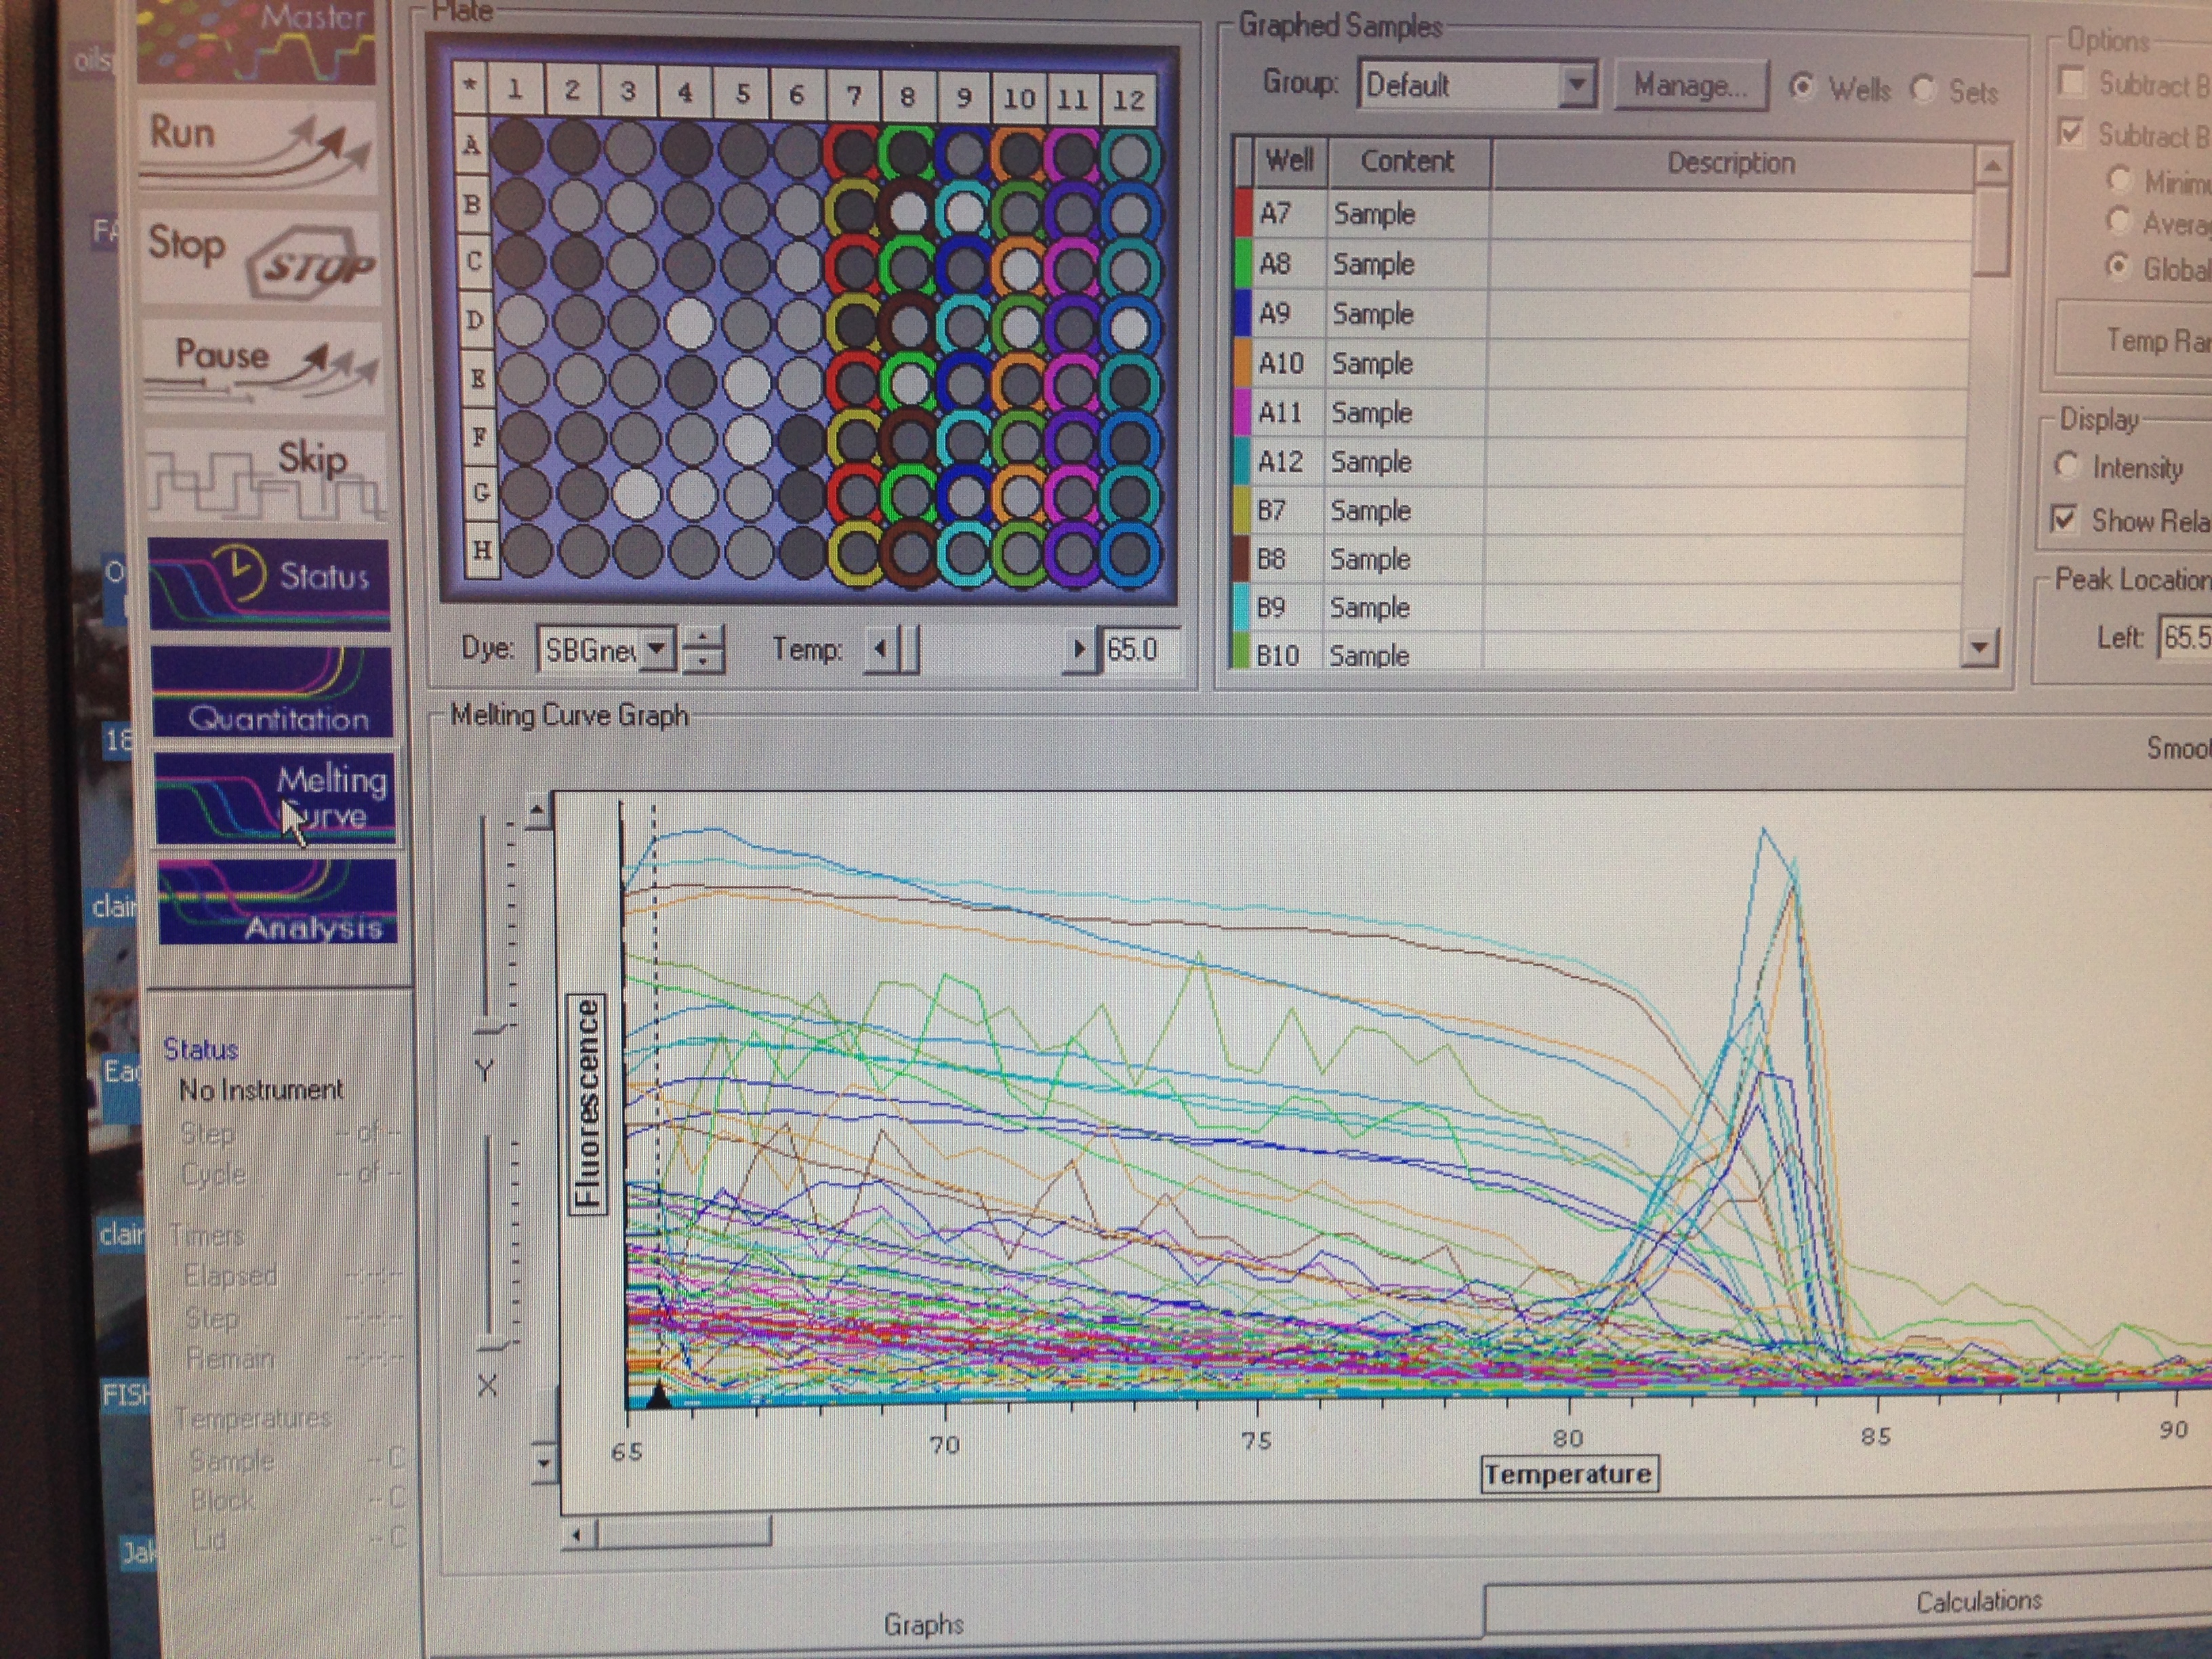
Task: Open the Calculations tab
Action: 1978,1601
